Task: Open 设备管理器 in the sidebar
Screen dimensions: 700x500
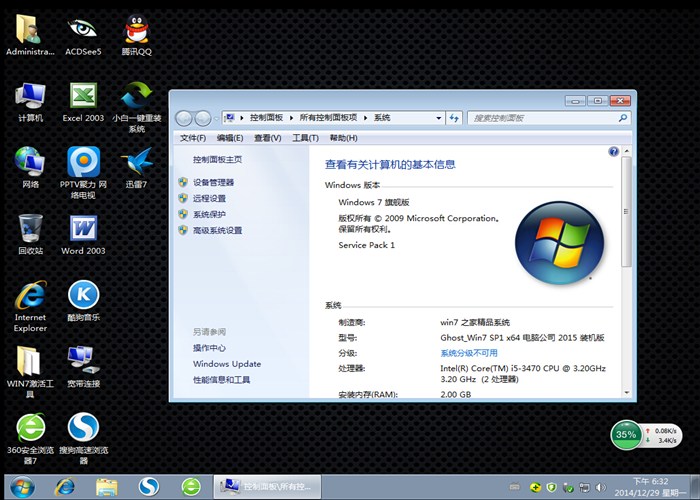Action: pyautogui.click(x=213, y=182)
